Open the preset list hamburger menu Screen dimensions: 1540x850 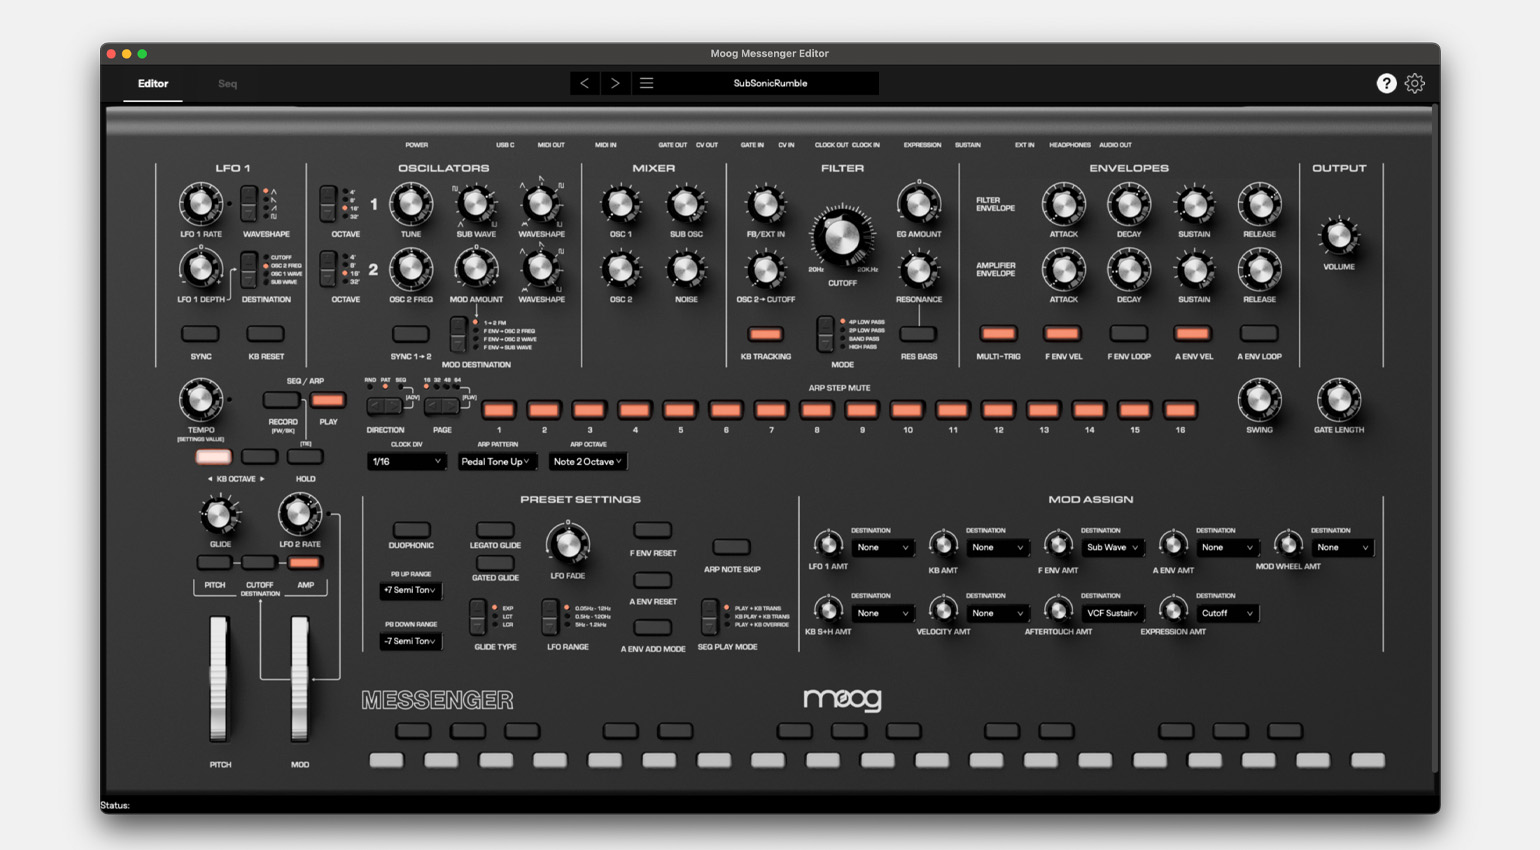click(x=646, y=83)
